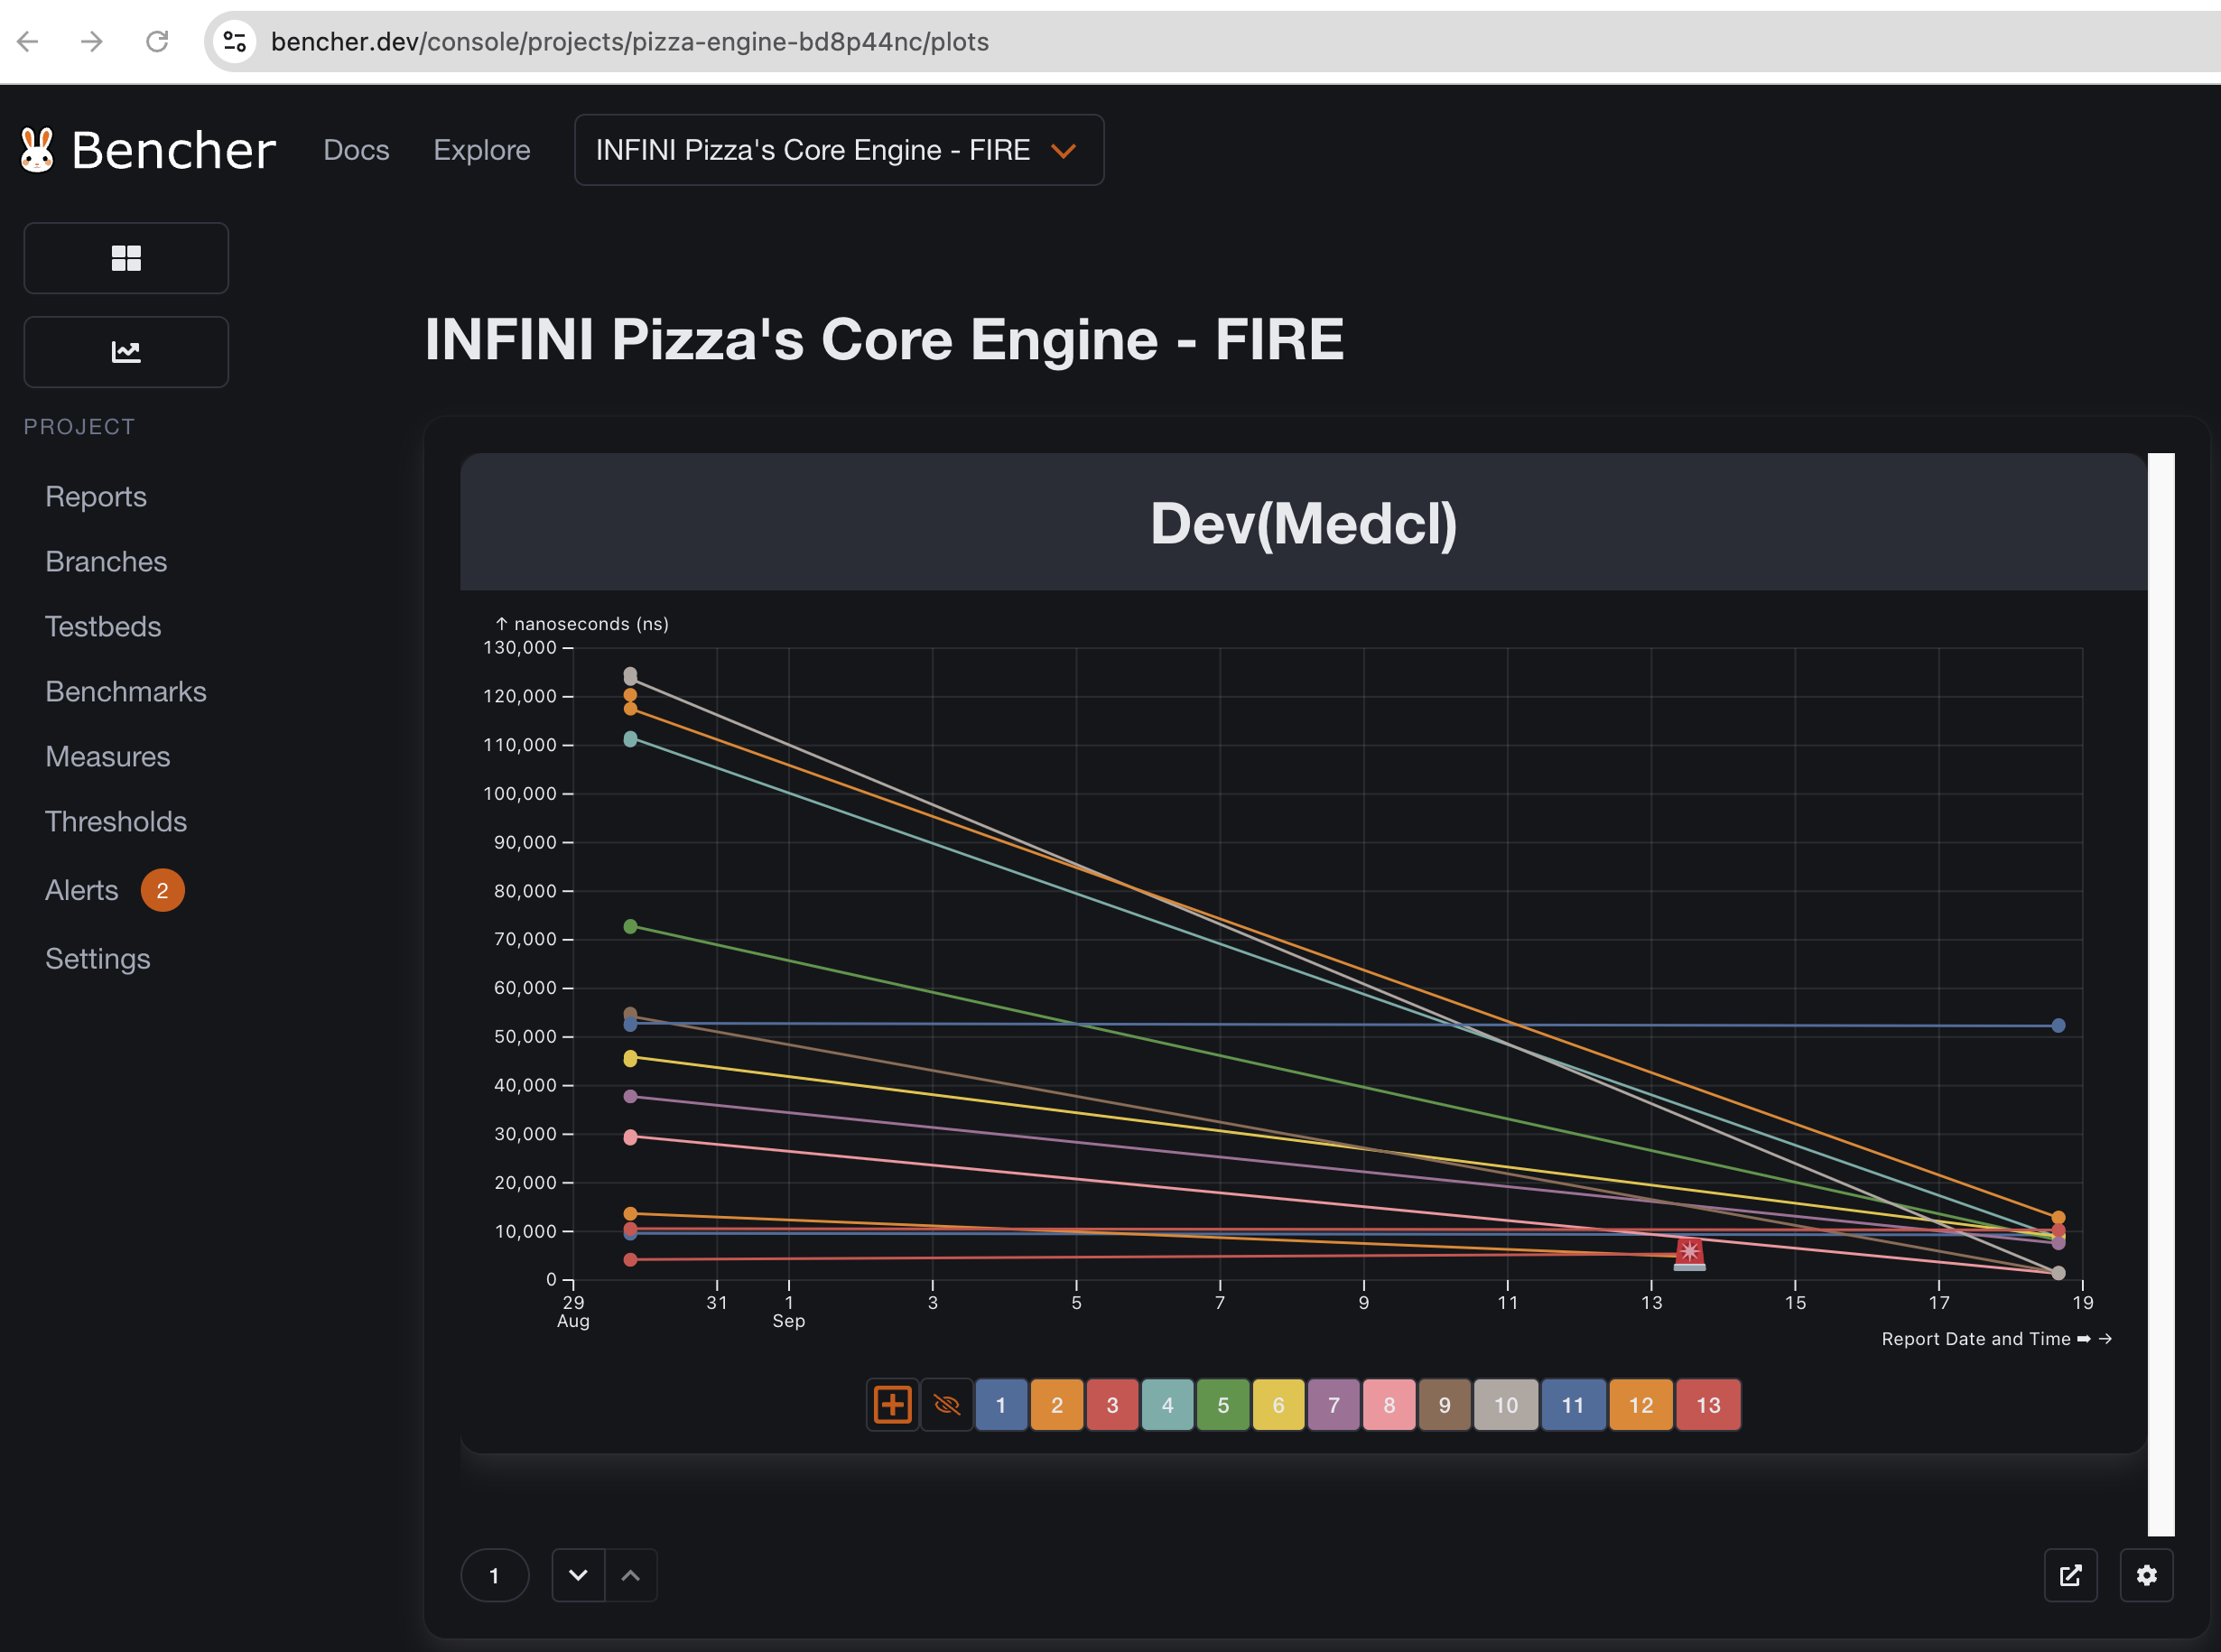Open the Docs link
2221x1652 pixels.
click(356, 150)
